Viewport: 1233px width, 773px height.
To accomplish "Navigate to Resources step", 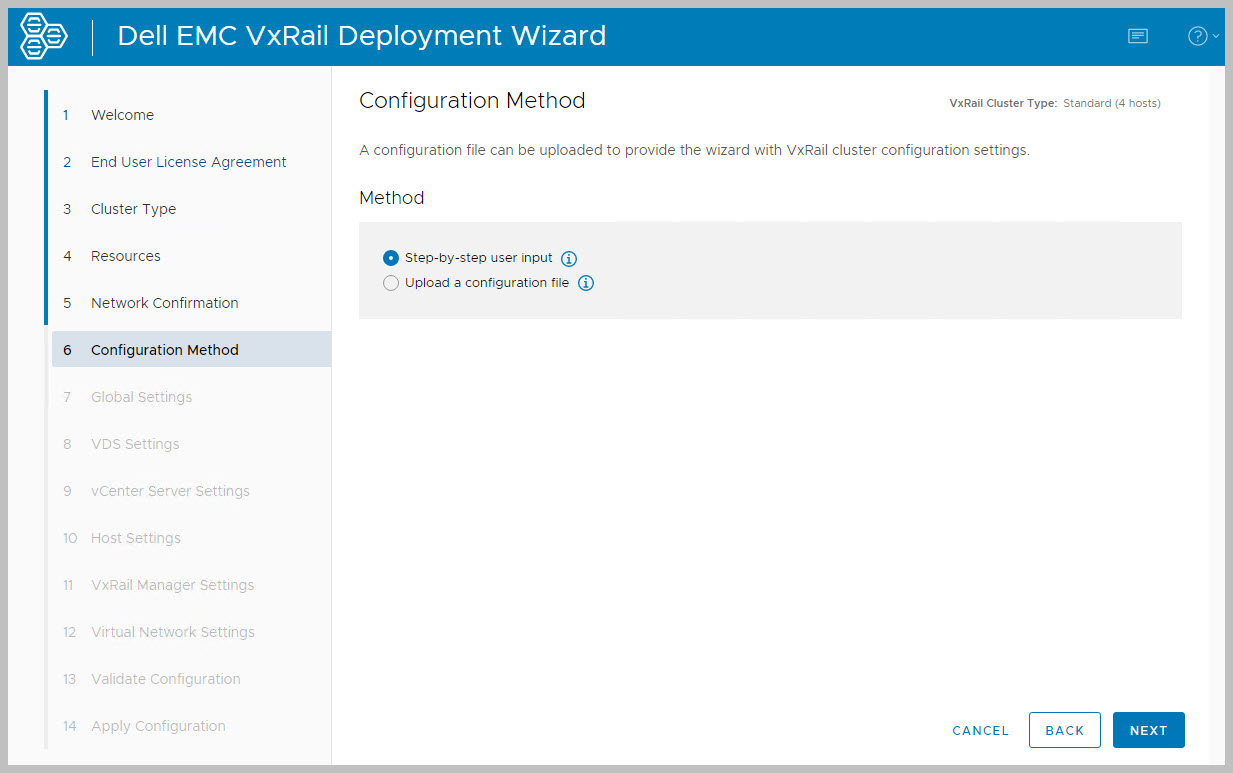I will point(125,256).
